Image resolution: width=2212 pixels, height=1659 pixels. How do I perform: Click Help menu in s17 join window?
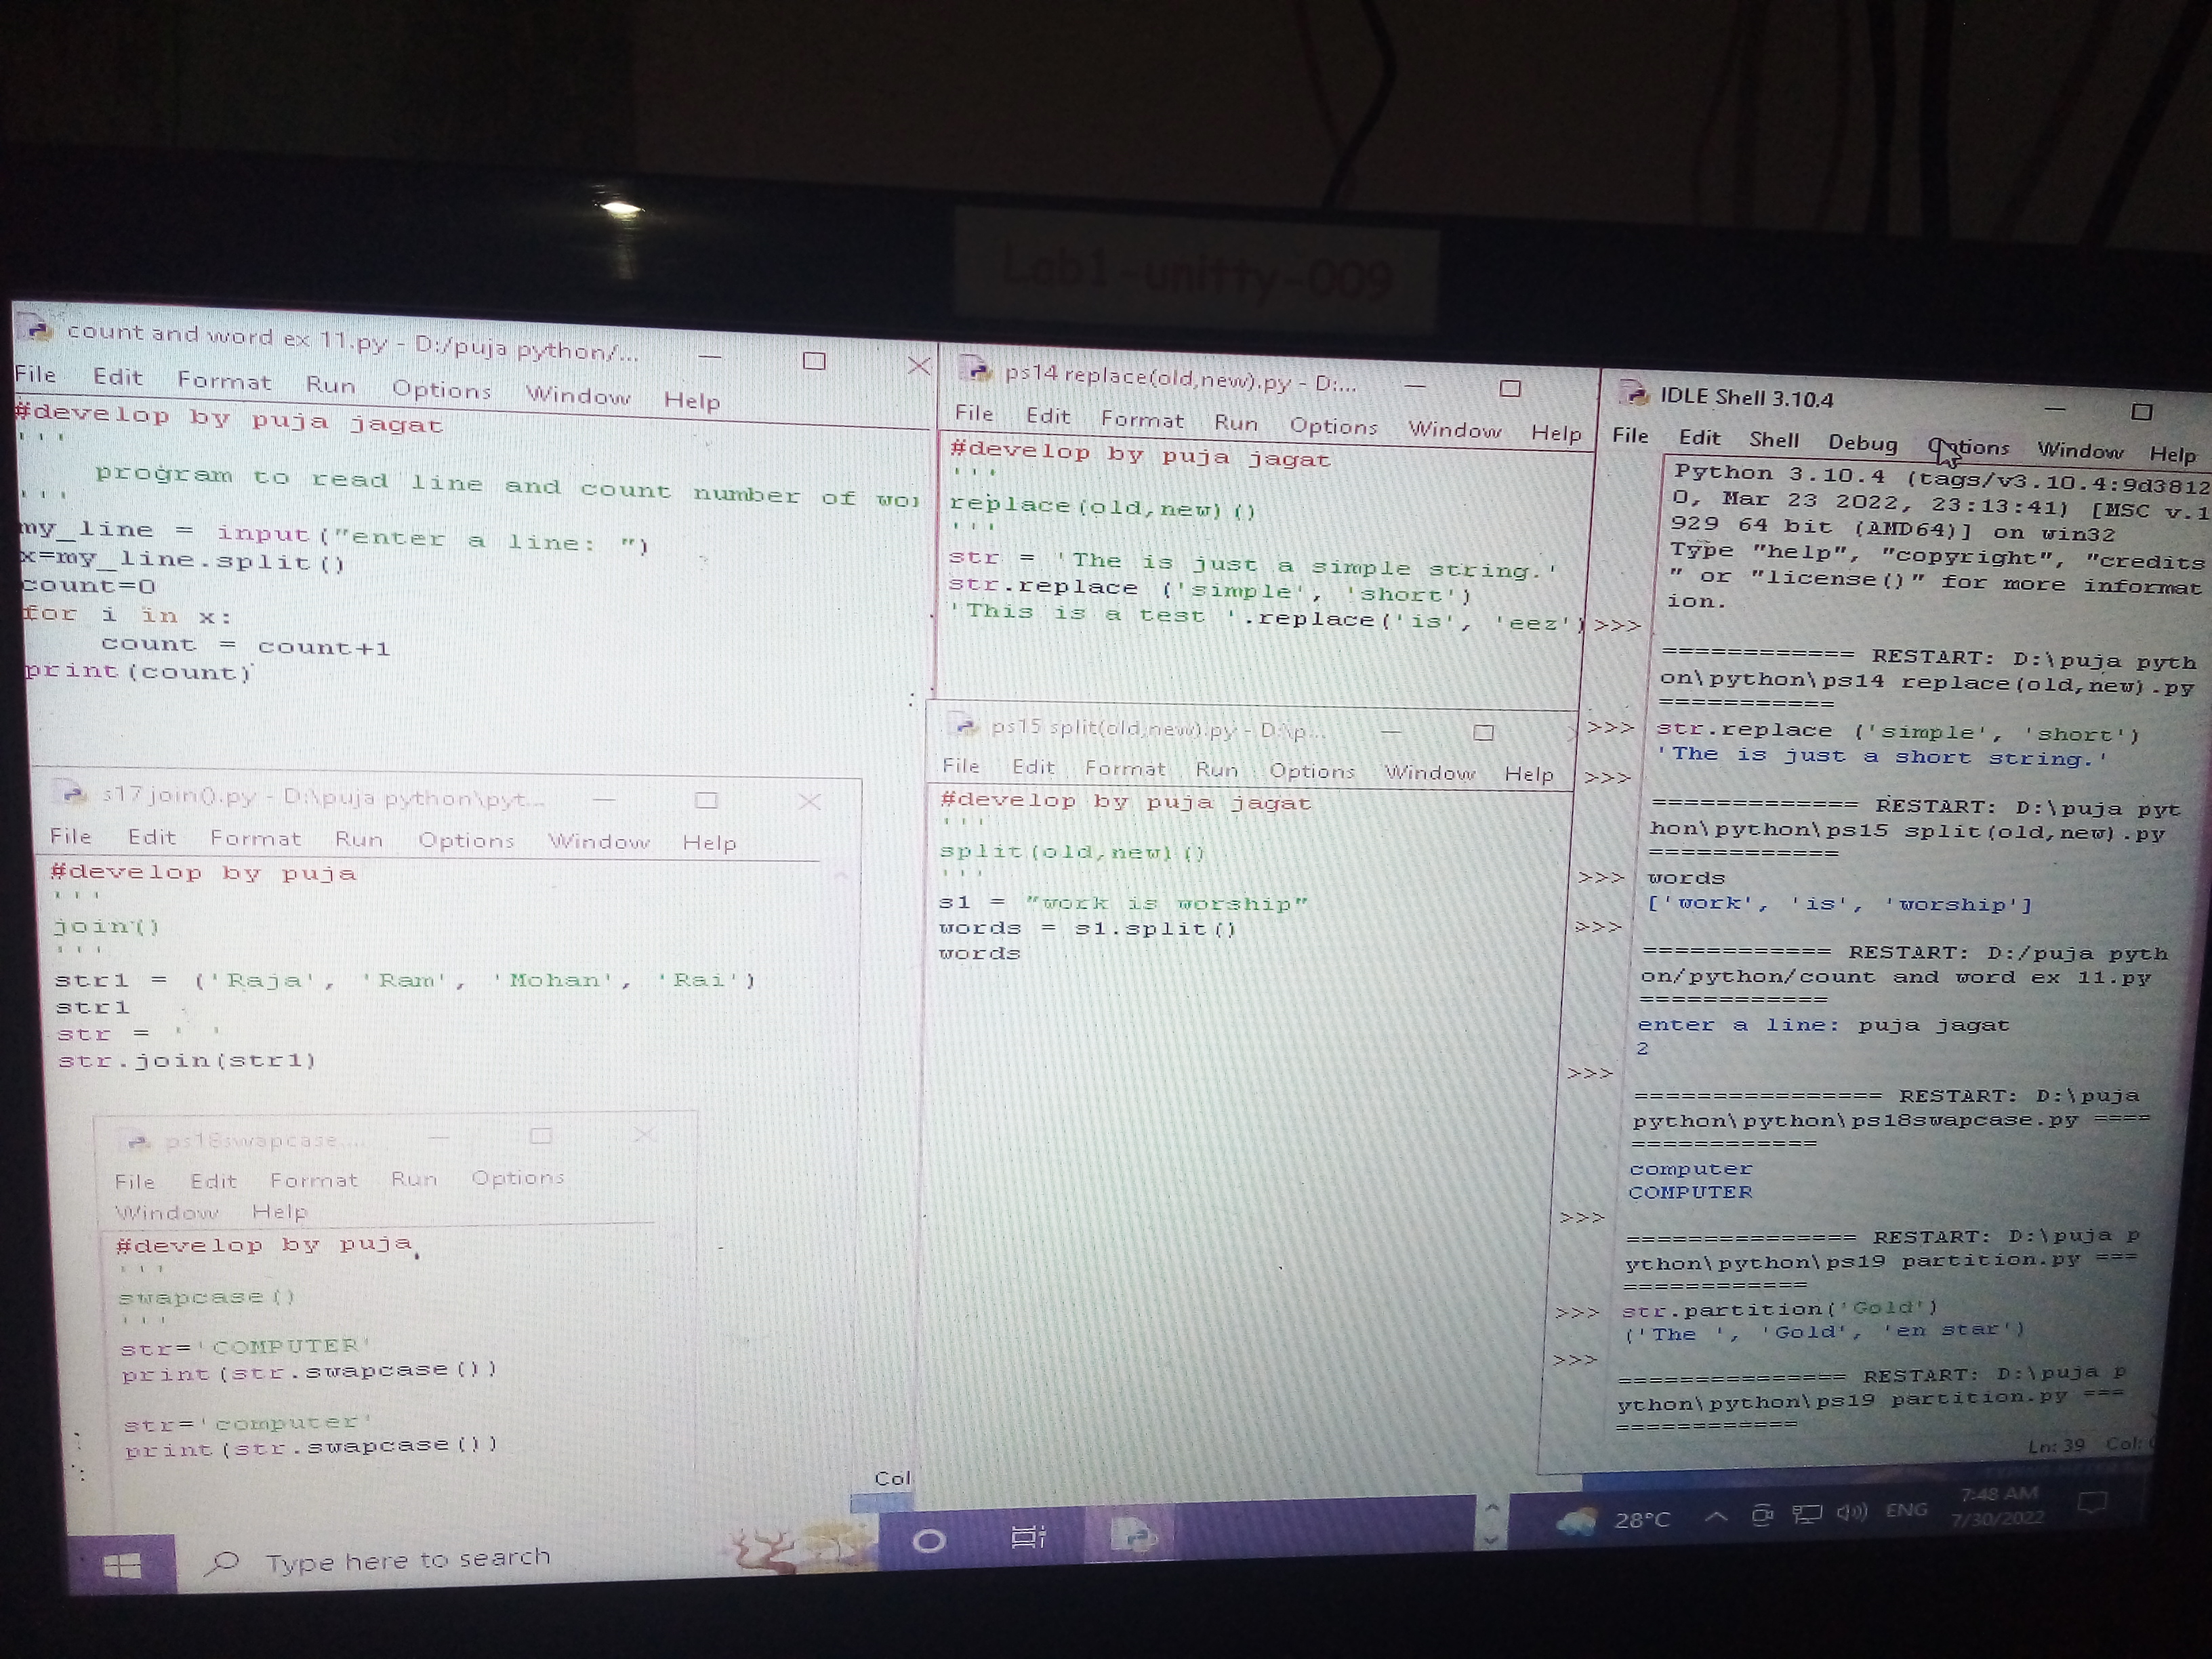pyautogui.click(x=708, y=843)
